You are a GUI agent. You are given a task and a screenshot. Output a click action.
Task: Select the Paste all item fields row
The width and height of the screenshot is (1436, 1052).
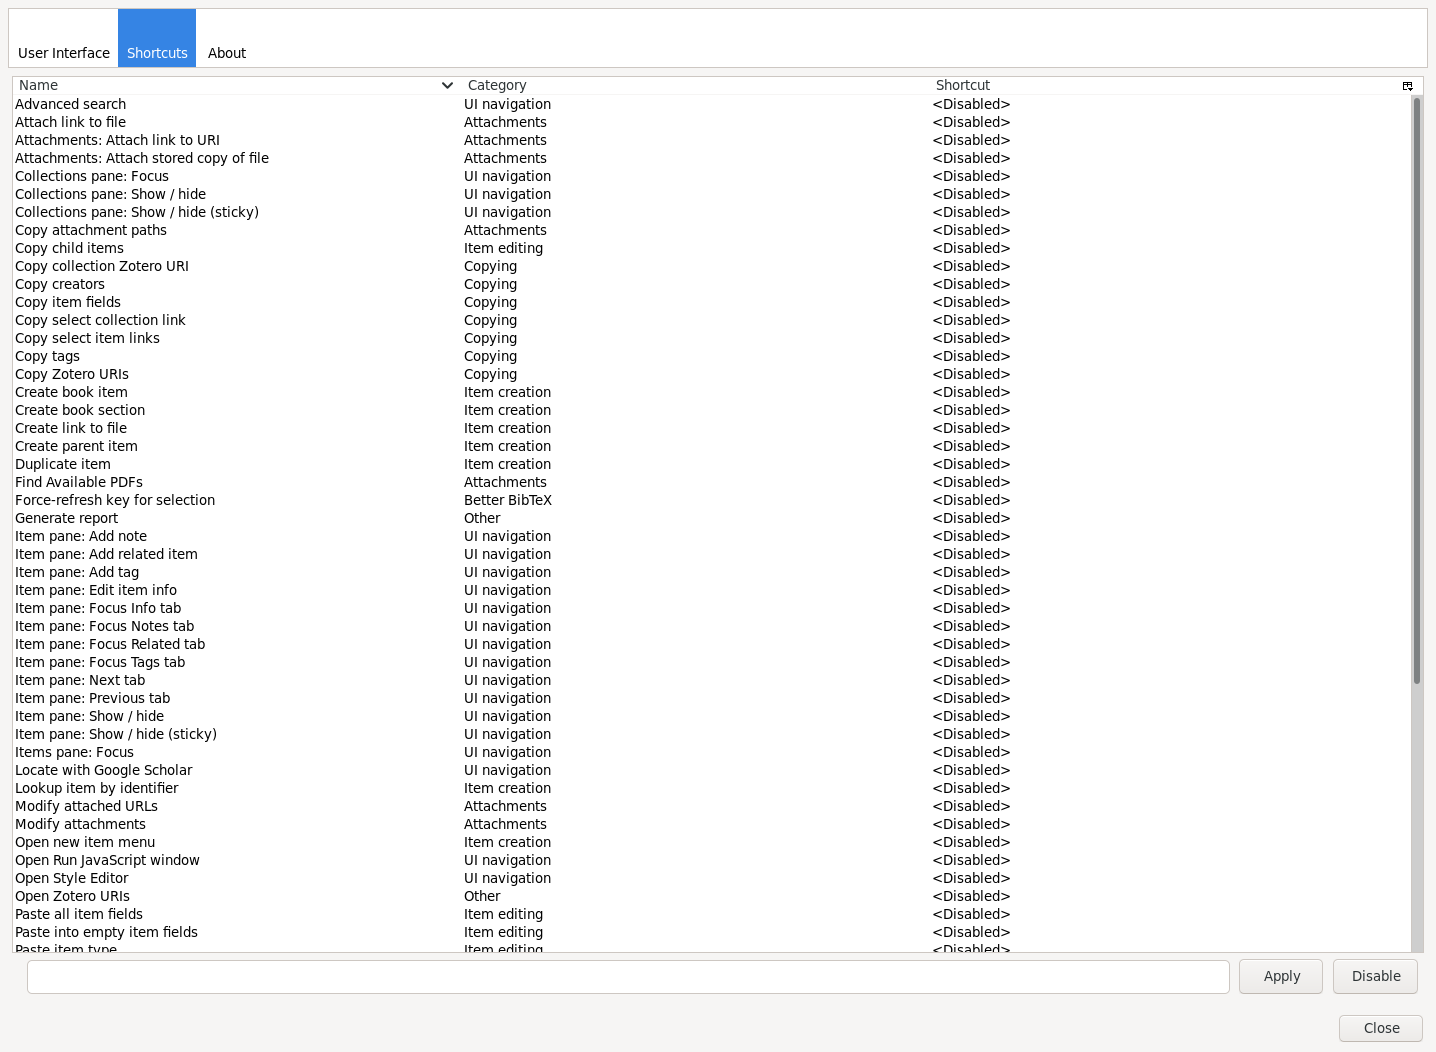pos(711,914)
